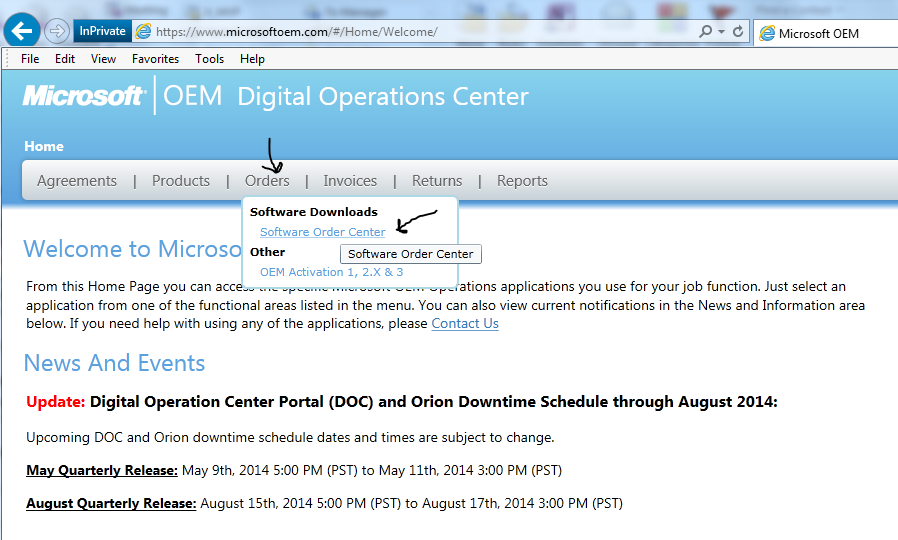The image size is (898, 540).
Task: Select the Microsoft OEM browser tab
Action: [825, 33]
